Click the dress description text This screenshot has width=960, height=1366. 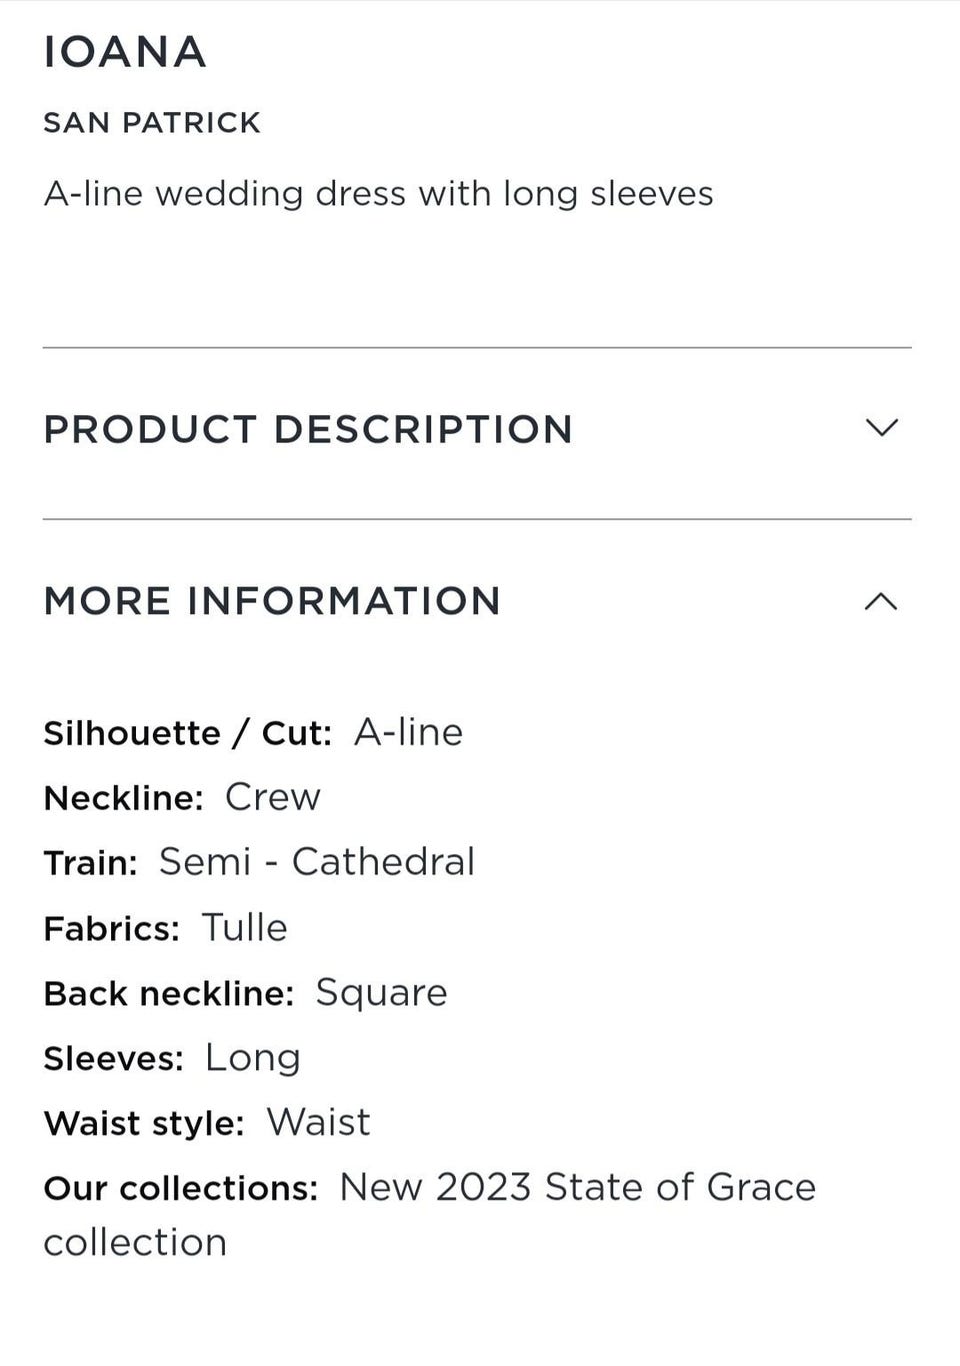(x=378, y=193)
